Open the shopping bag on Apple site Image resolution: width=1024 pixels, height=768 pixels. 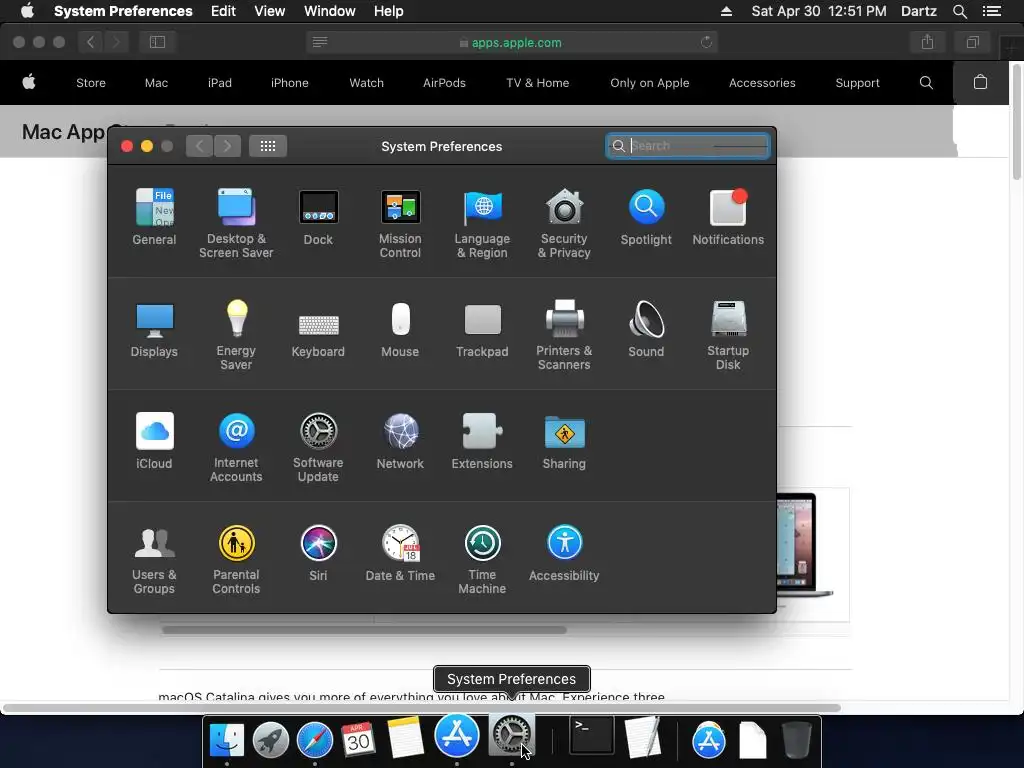pos(980,82)
